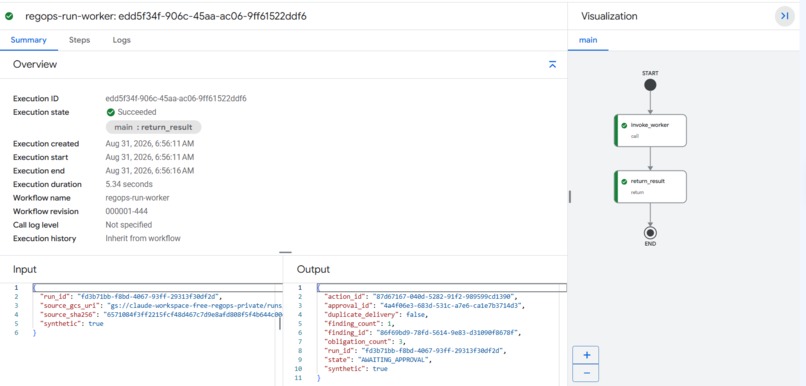Click the check icon on the invoke_worker node
The width and height of the screenshot is (806, 386).
point(624,125)
